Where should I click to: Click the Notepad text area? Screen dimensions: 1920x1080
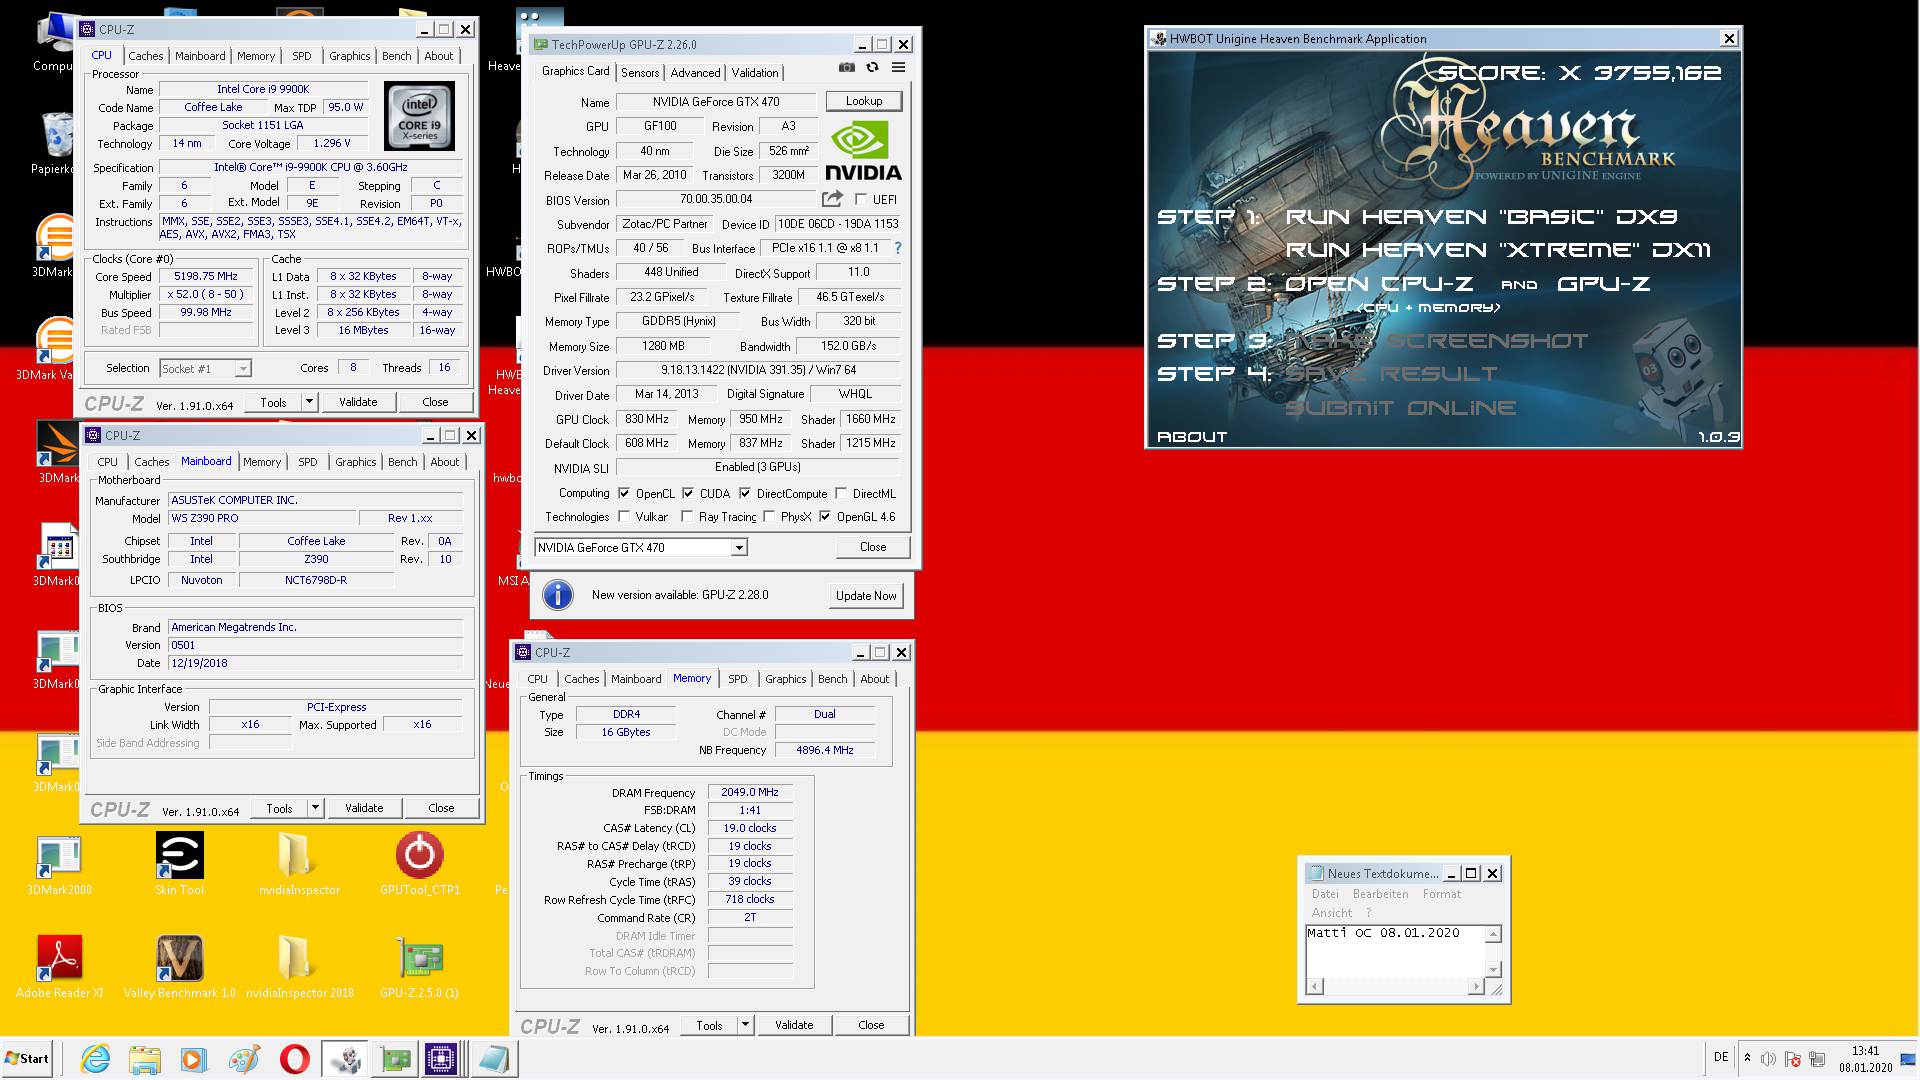1394,952
